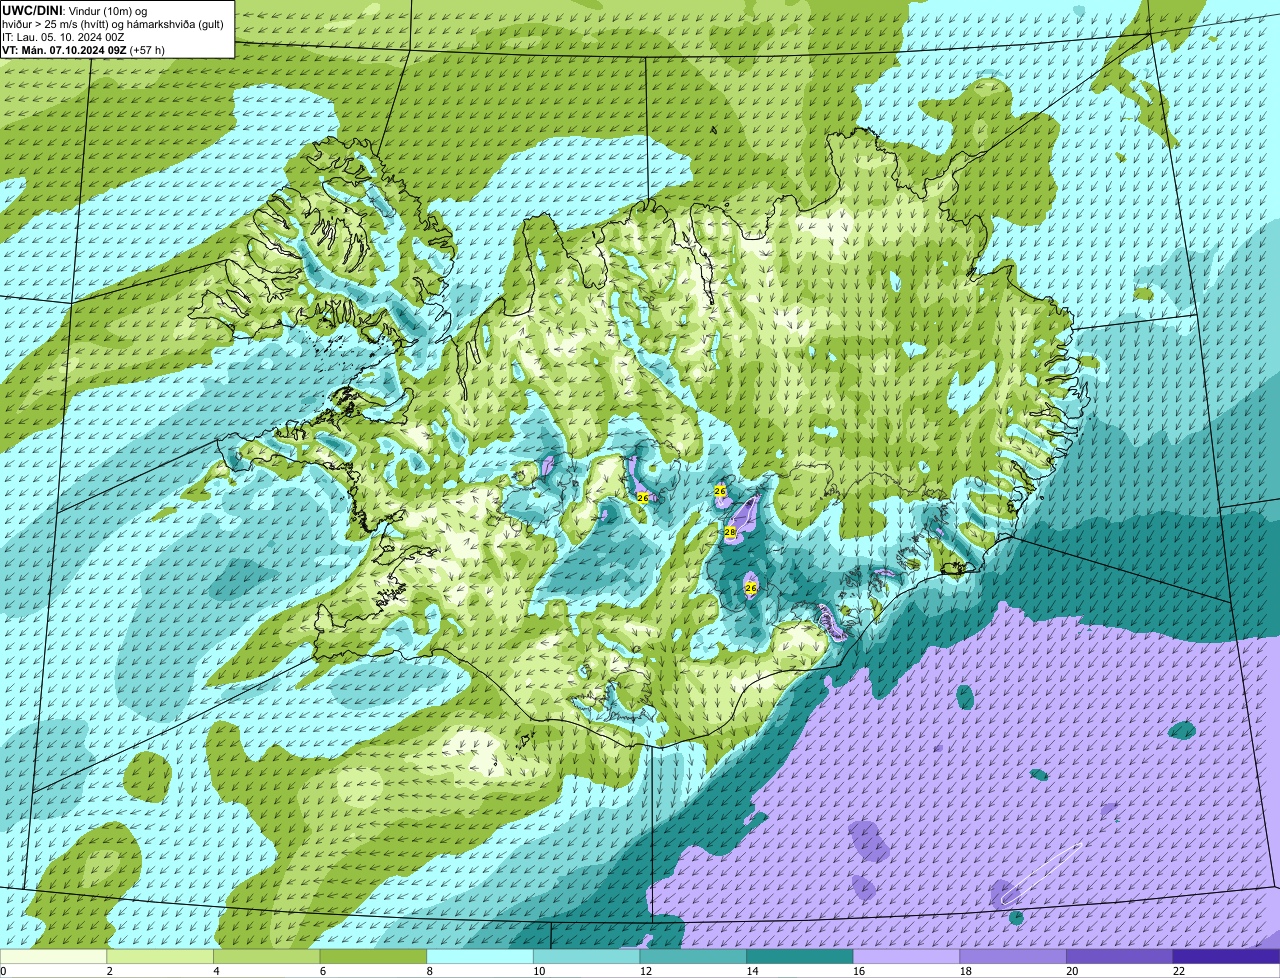Choose the 16–18 m/s light lavender swatch

click(907, 956)
